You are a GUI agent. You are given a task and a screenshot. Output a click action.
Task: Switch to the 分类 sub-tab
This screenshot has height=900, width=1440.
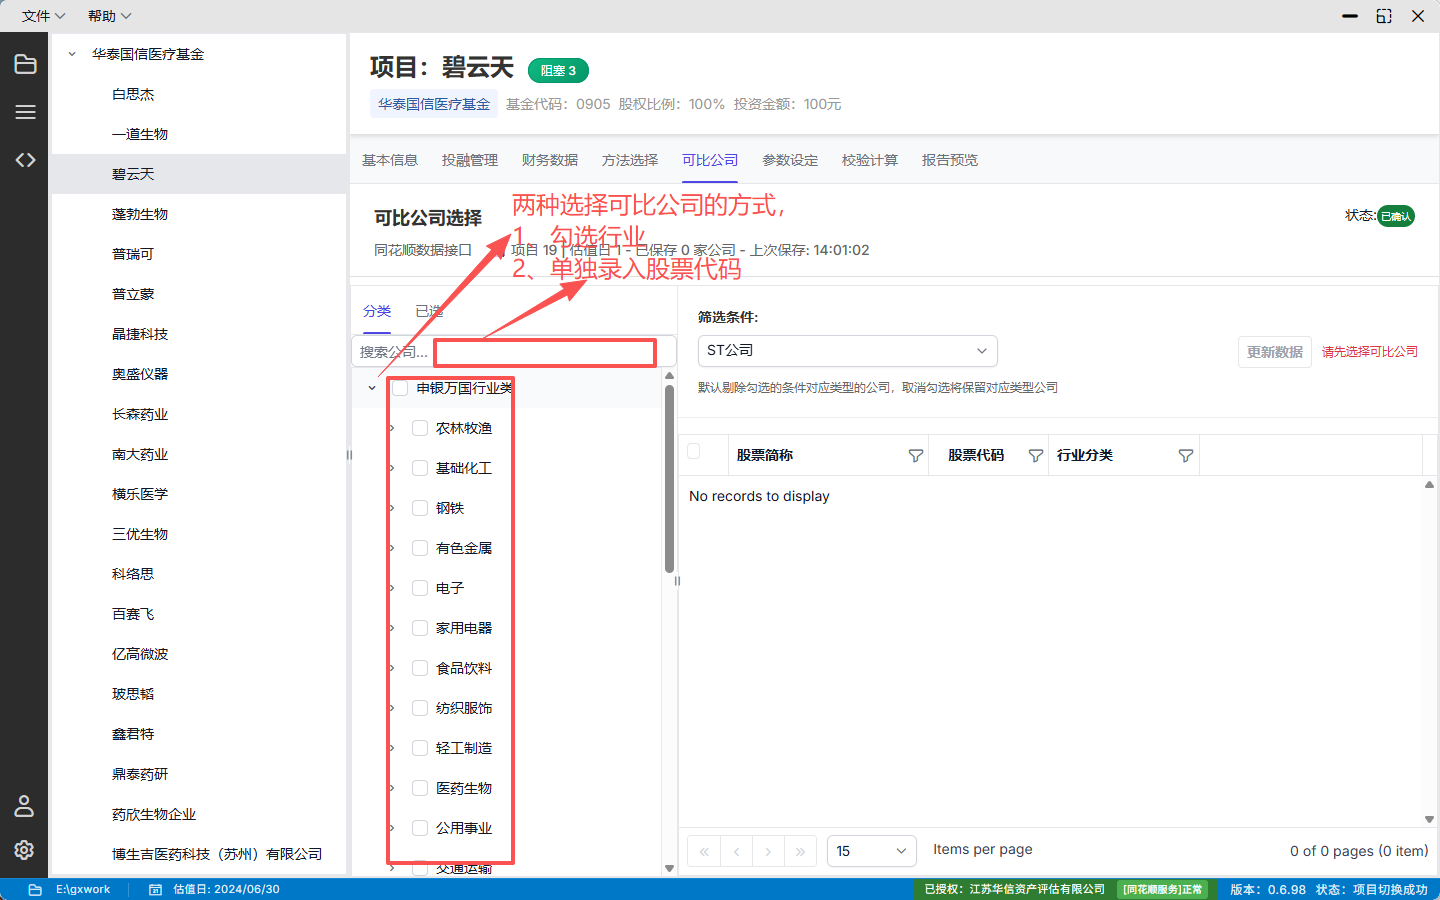point(377,311)
